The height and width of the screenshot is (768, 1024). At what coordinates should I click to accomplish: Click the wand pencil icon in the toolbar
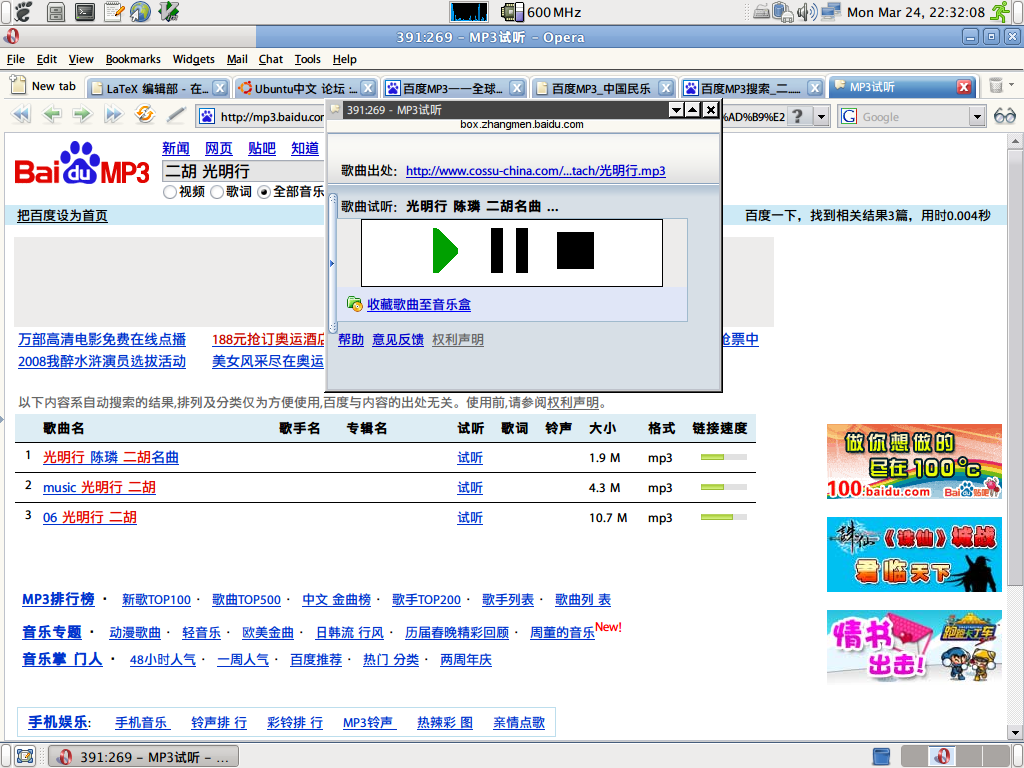pyautogui.click(x=176, y=115)
